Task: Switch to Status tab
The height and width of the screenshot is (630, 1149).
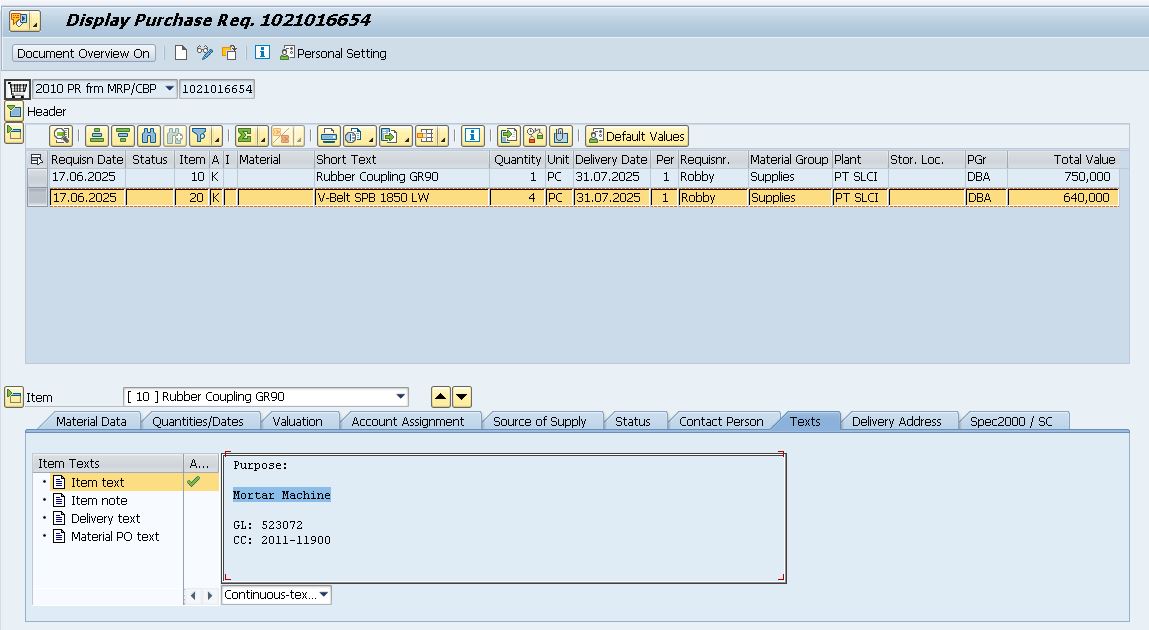Action: [632, 421]
